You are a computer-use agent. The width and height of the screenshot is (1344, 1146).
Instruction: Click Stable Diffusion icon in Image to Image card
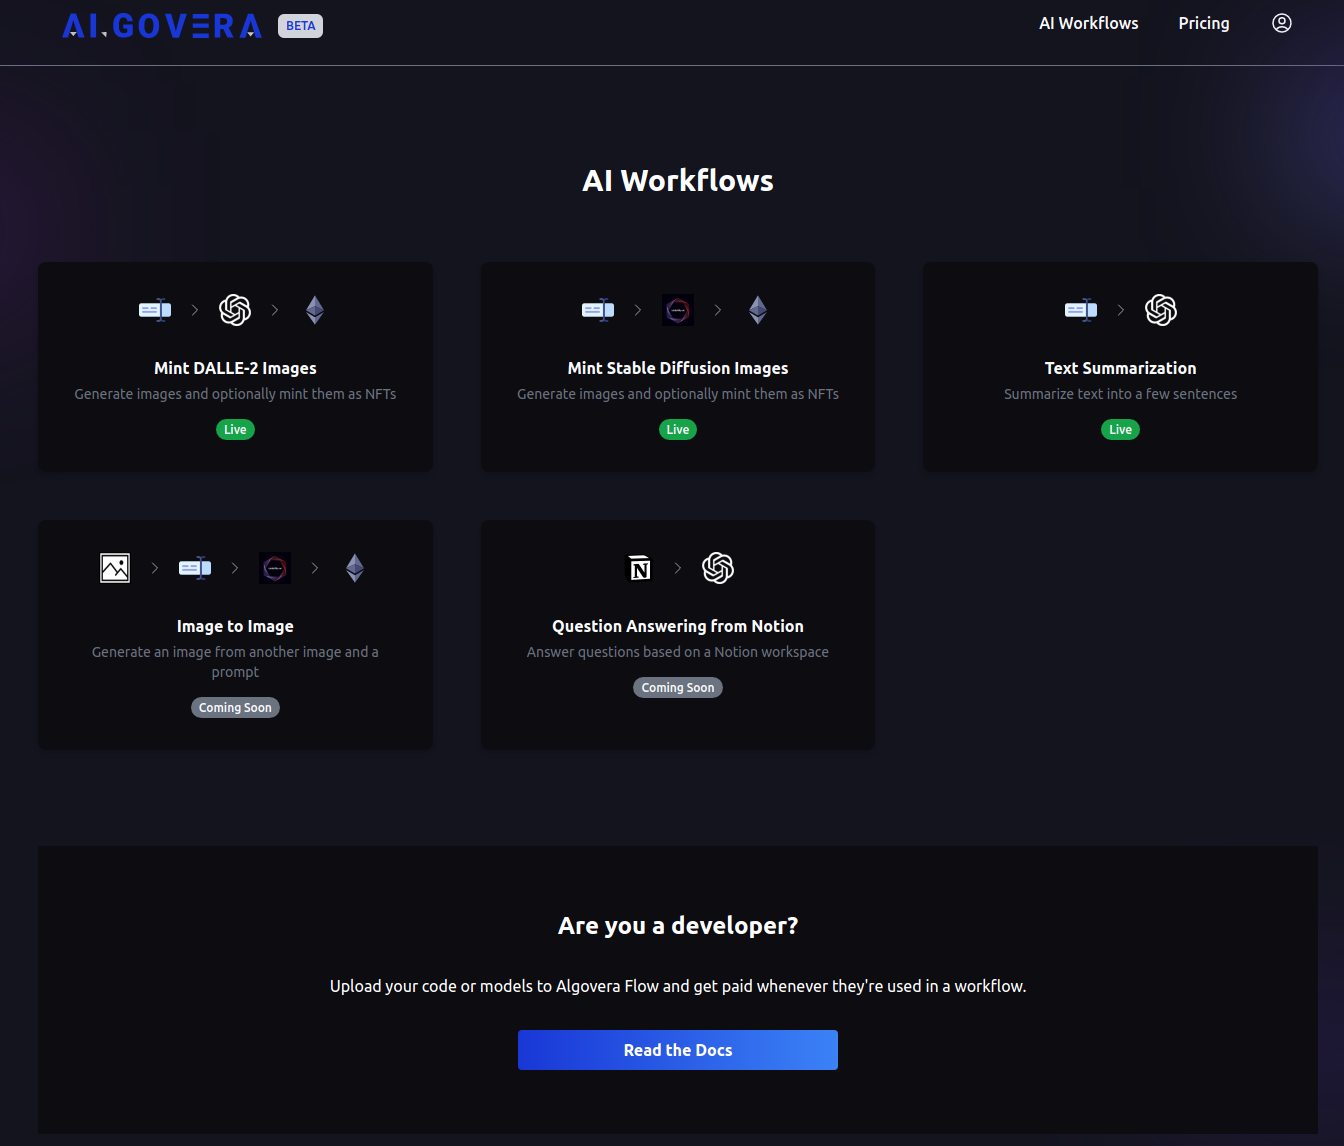(275, 568)
